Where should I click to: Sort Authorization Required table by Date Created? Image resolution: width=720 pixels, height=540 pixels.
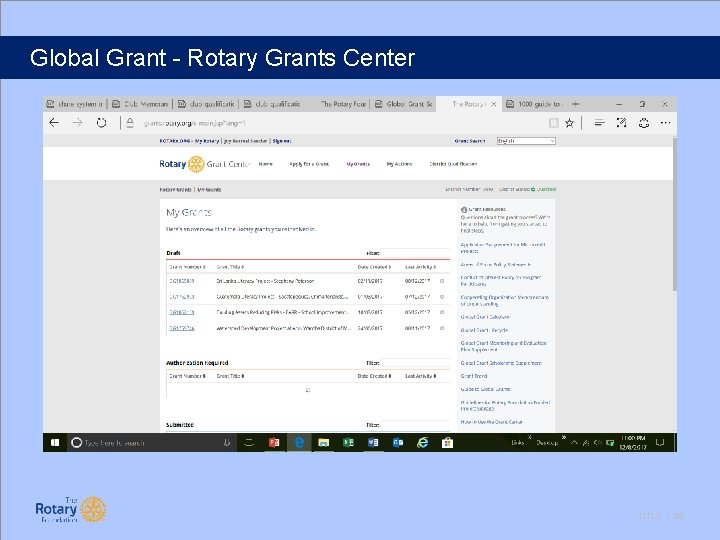(x=374, y=376)
